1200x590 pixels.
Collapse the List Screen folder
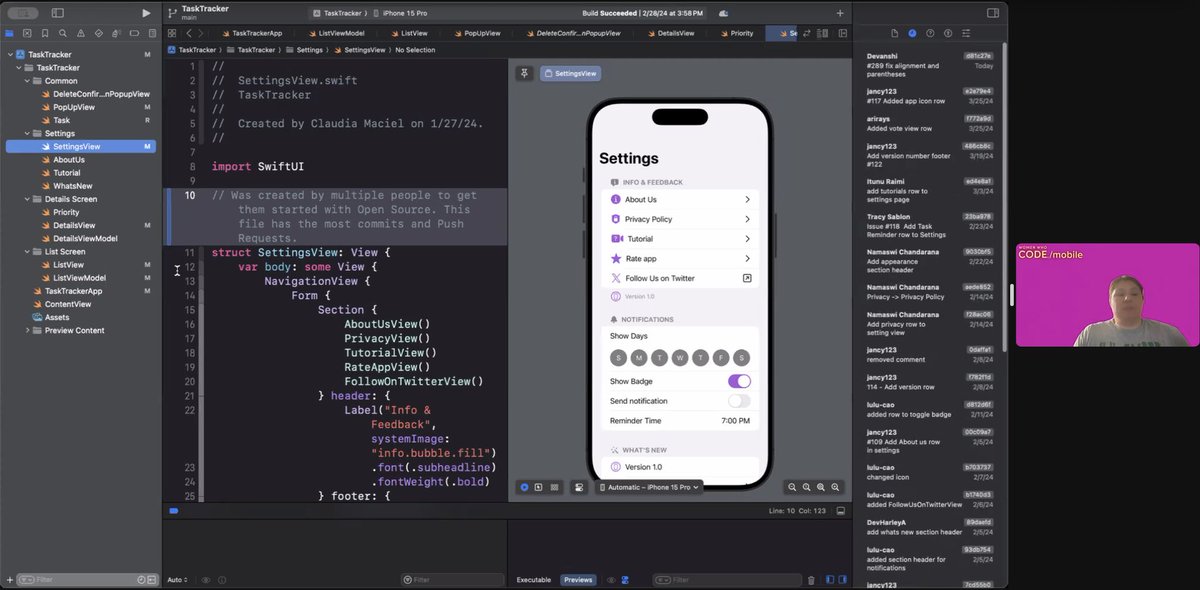pos(25,252)
